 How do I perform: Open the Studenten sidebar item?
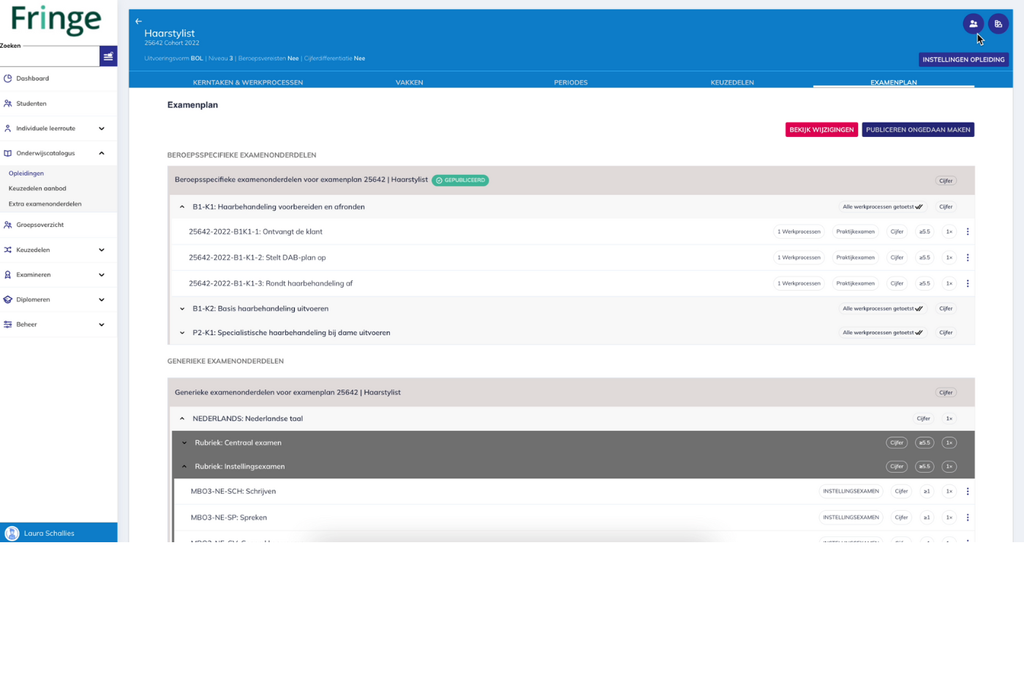pos(31,103)
